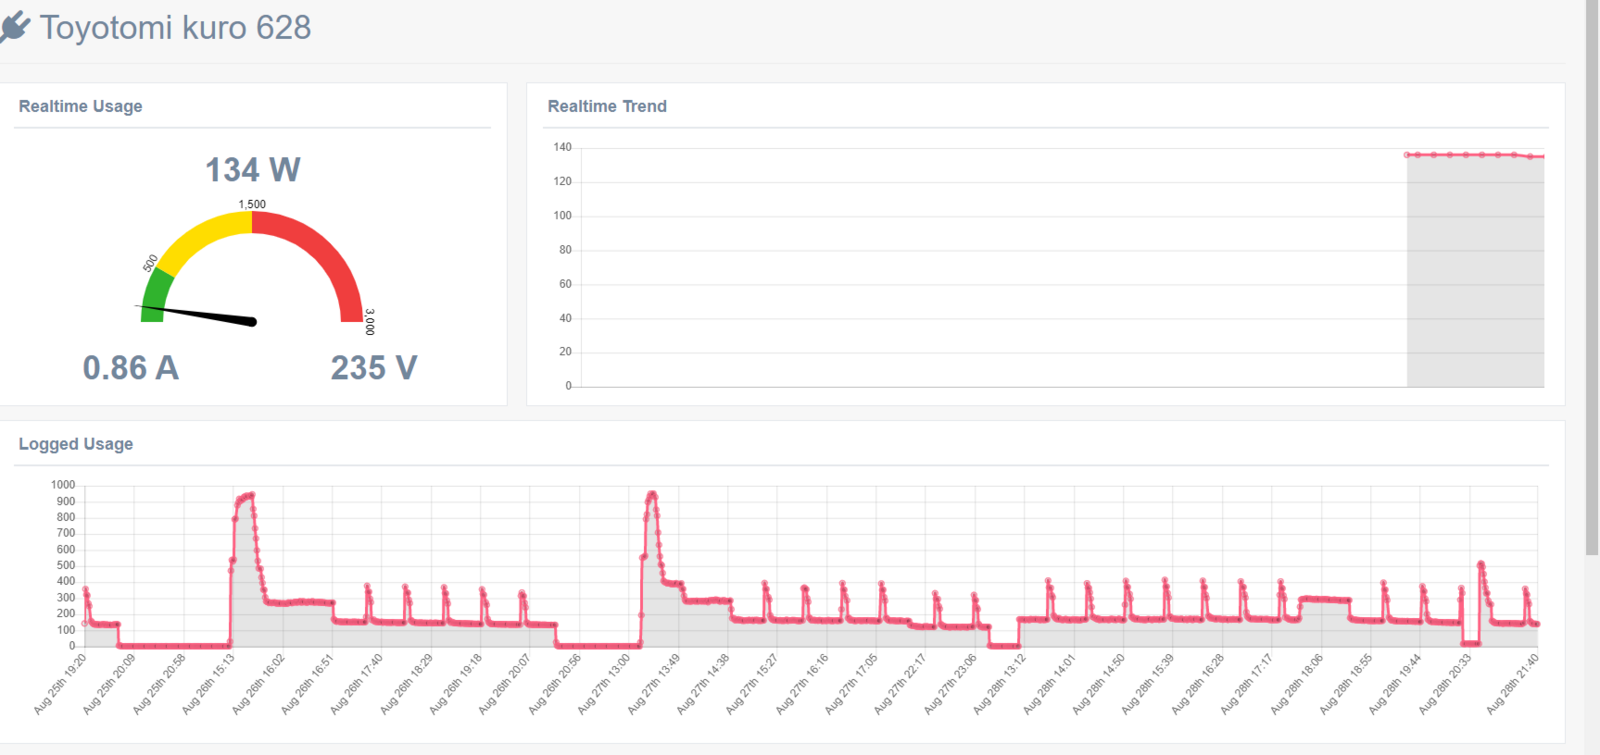Click the Aug 26th peak near 950 W
1600x755 pixels.
[251, 494]
